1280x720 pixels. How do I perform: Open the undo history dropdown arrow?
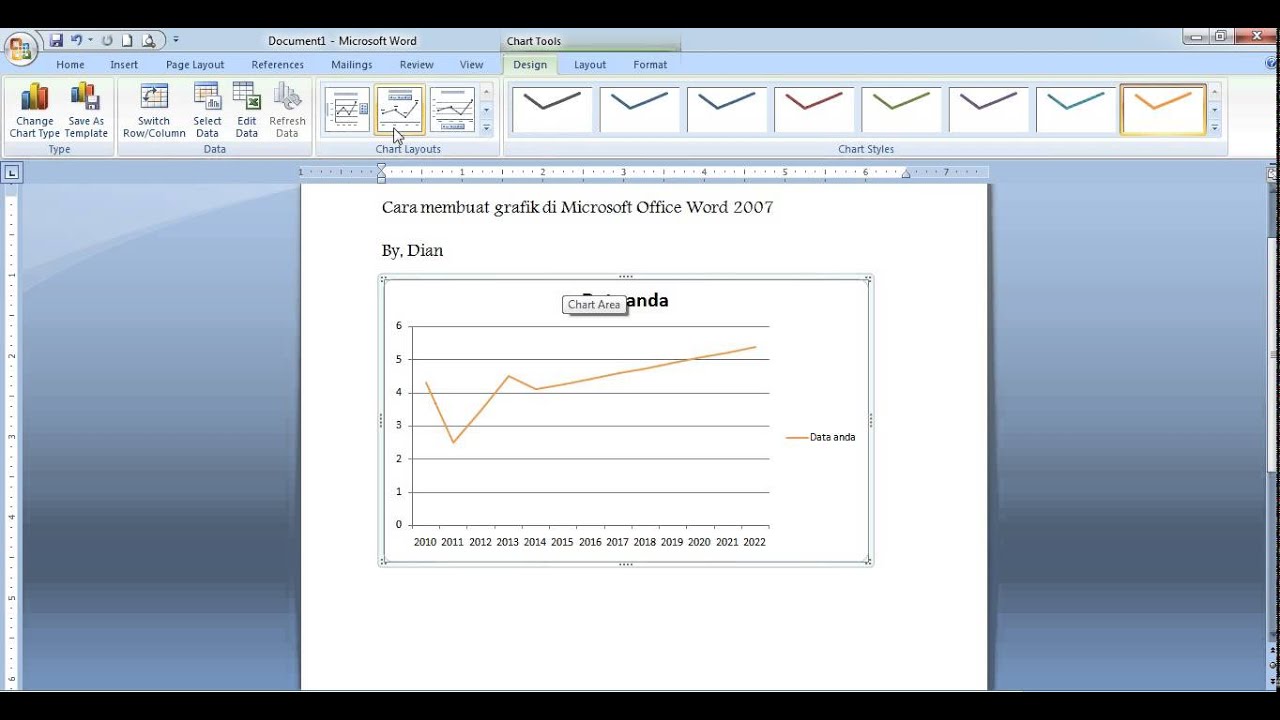pos(90,41)
